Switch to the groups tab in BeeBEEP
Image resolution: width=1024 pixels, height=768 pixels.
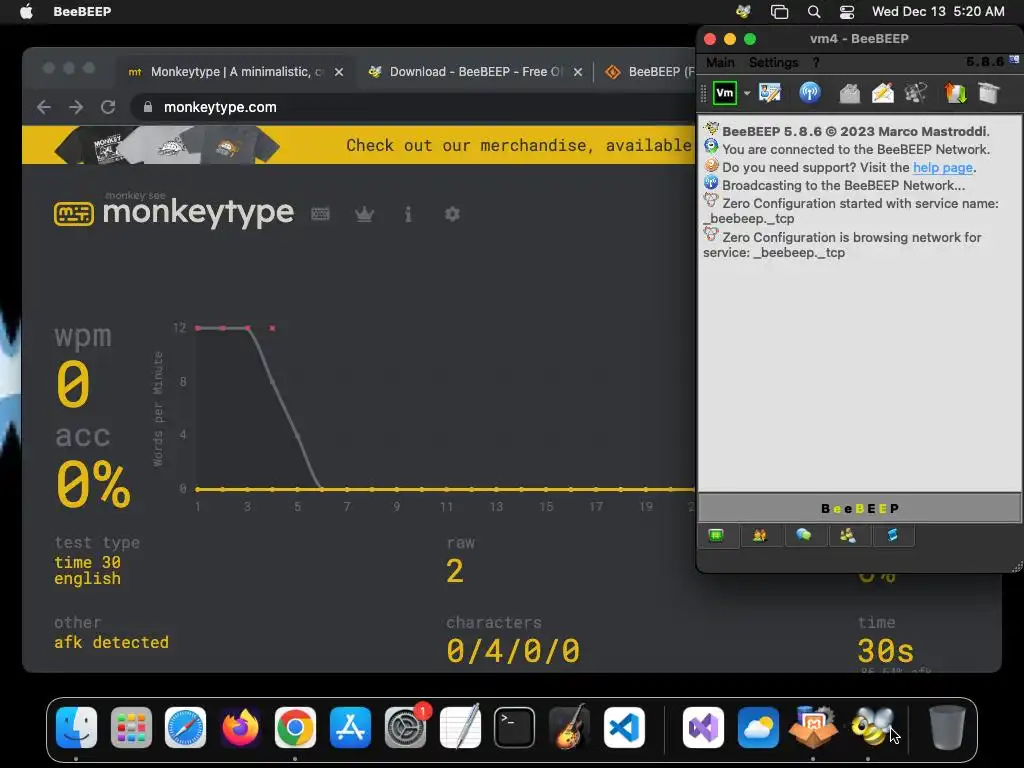(848, 536)
